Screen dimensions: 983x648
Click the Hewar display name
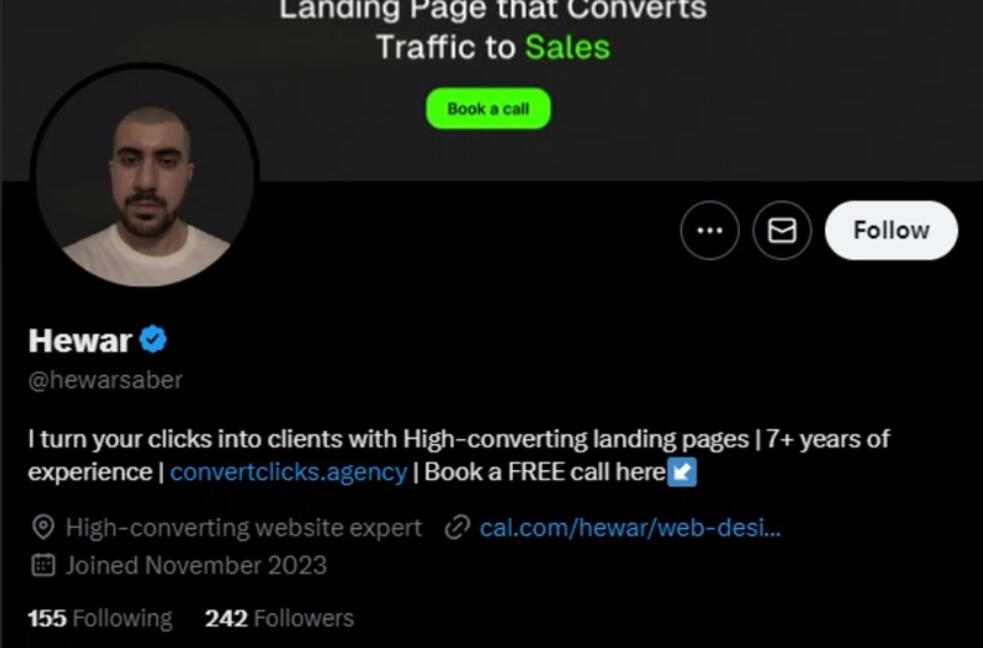click(80, 340)
